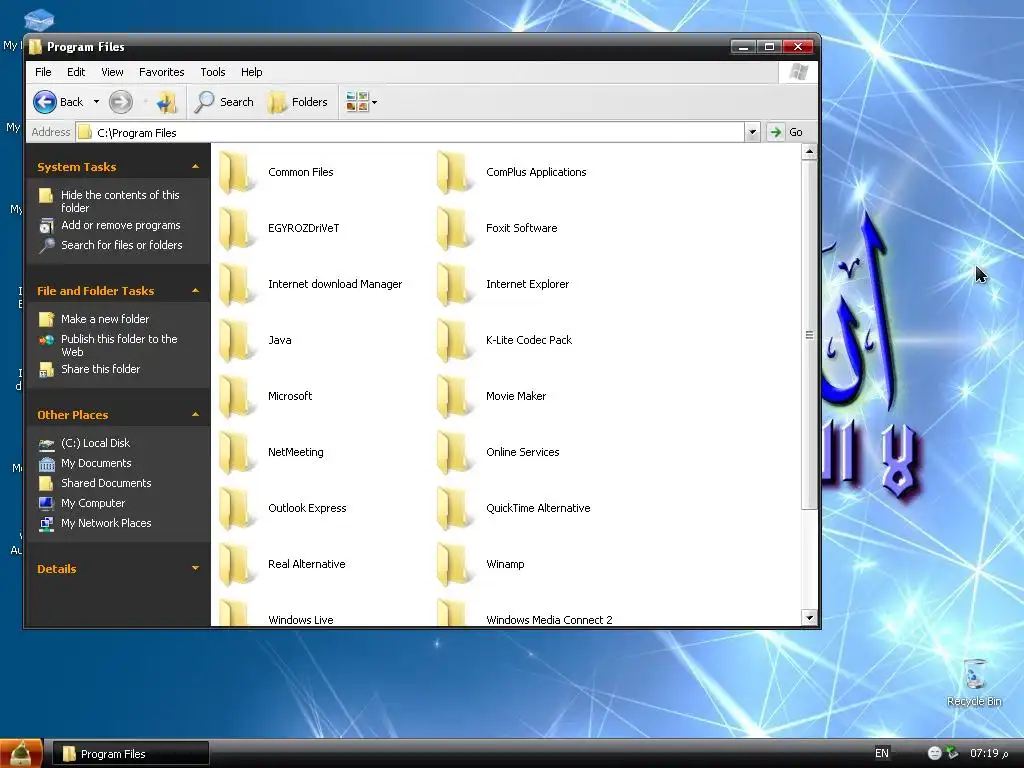Click Share this folder link
The width and height of the screenshot is (1024, 768).
coord(101,369)
